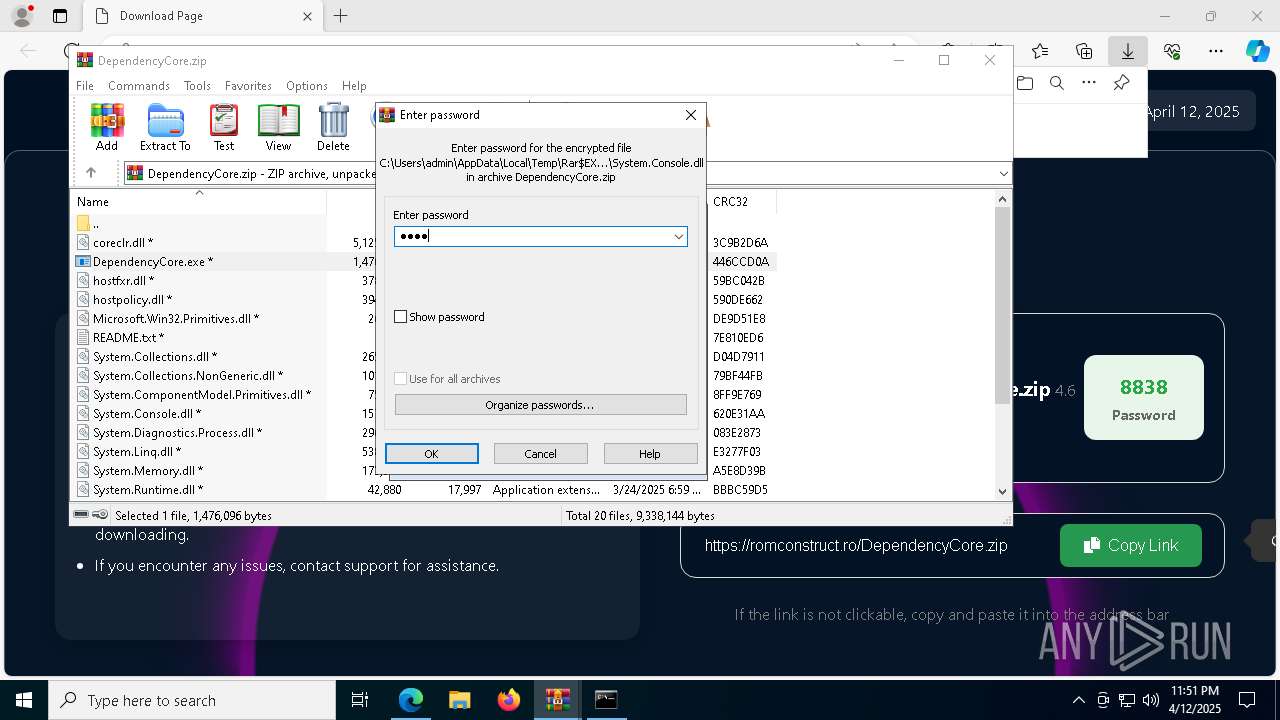This screenshot has height=720, width=1280.
Task: Click the View toolbar icon in WinRAR
Action: [278, 126]
